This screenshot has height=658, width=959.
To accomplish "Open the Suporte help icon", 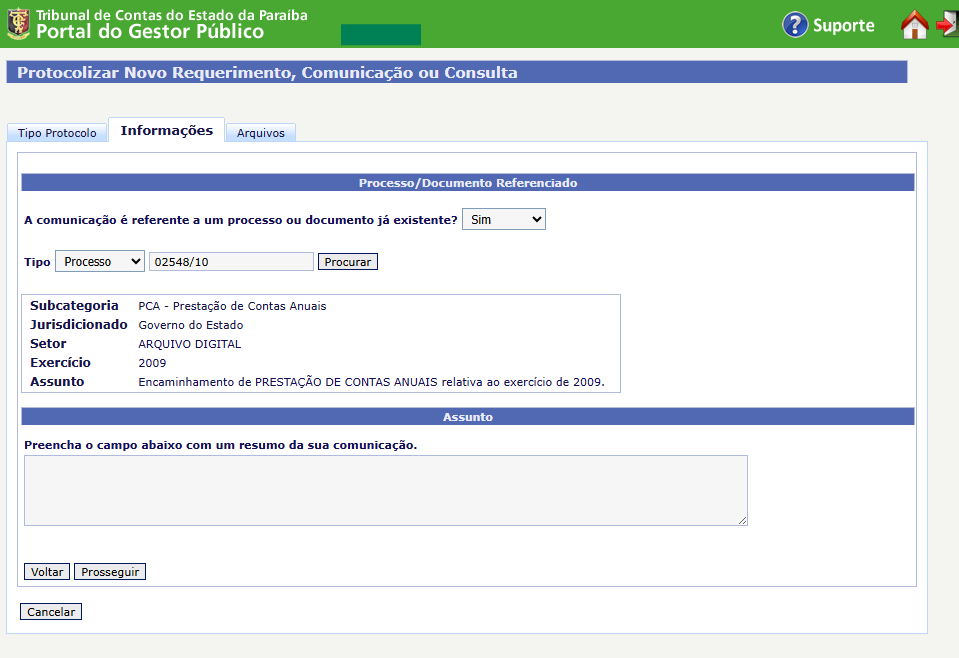I will [x=795, y=25].
